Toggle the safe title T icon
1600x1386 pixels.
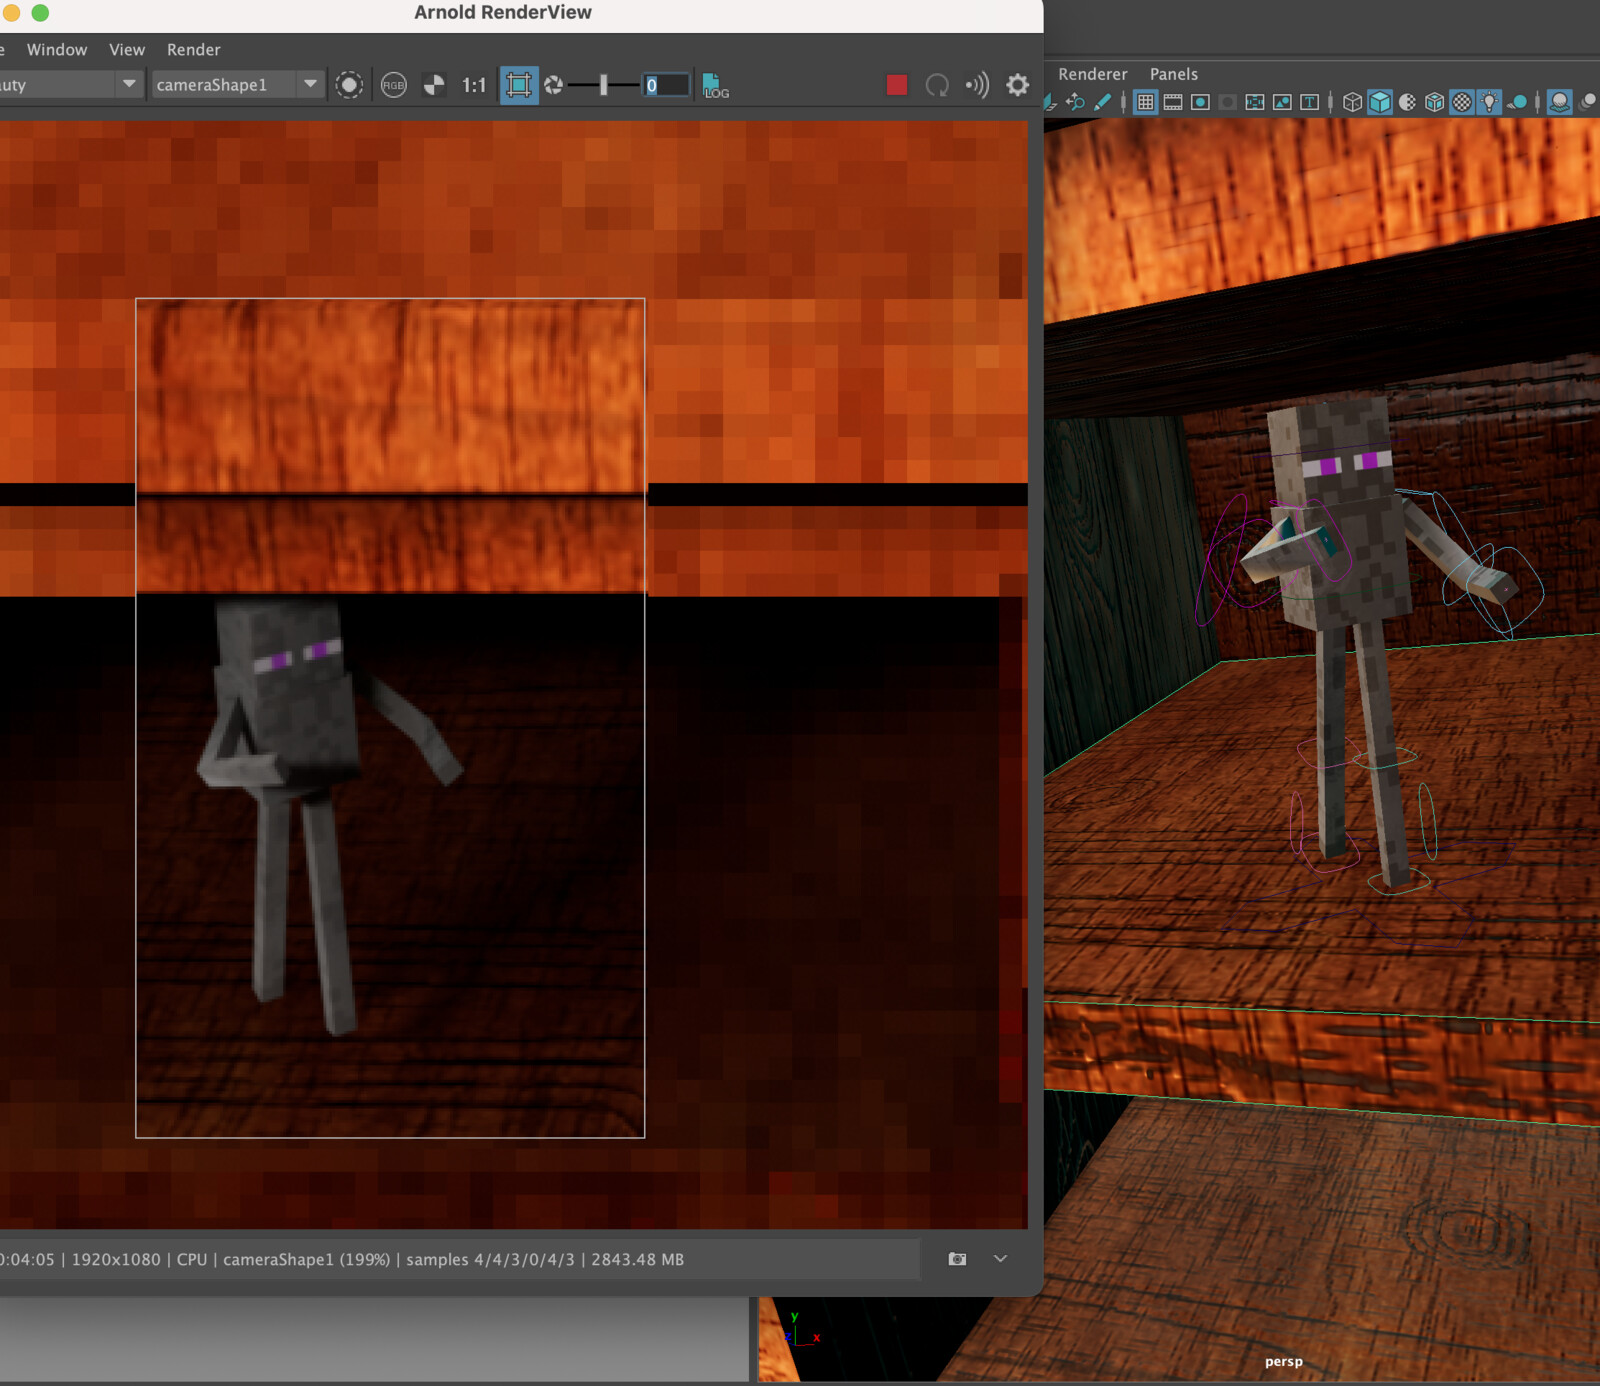pos(1309,102)
